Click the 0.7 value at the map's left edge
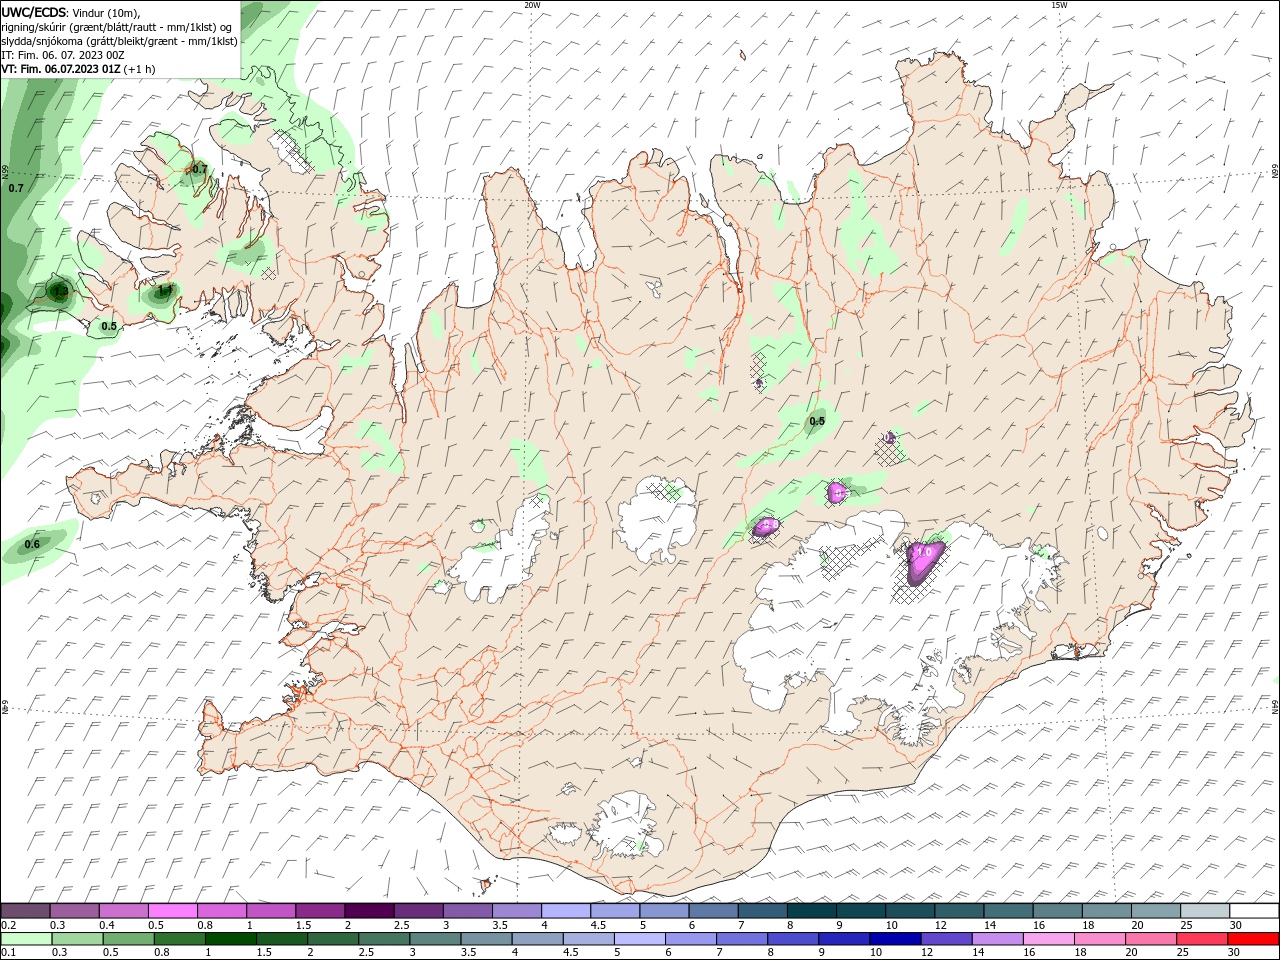Image resolution: width=1280 pixels, height=960 pixels. click(x=16, y=188)
